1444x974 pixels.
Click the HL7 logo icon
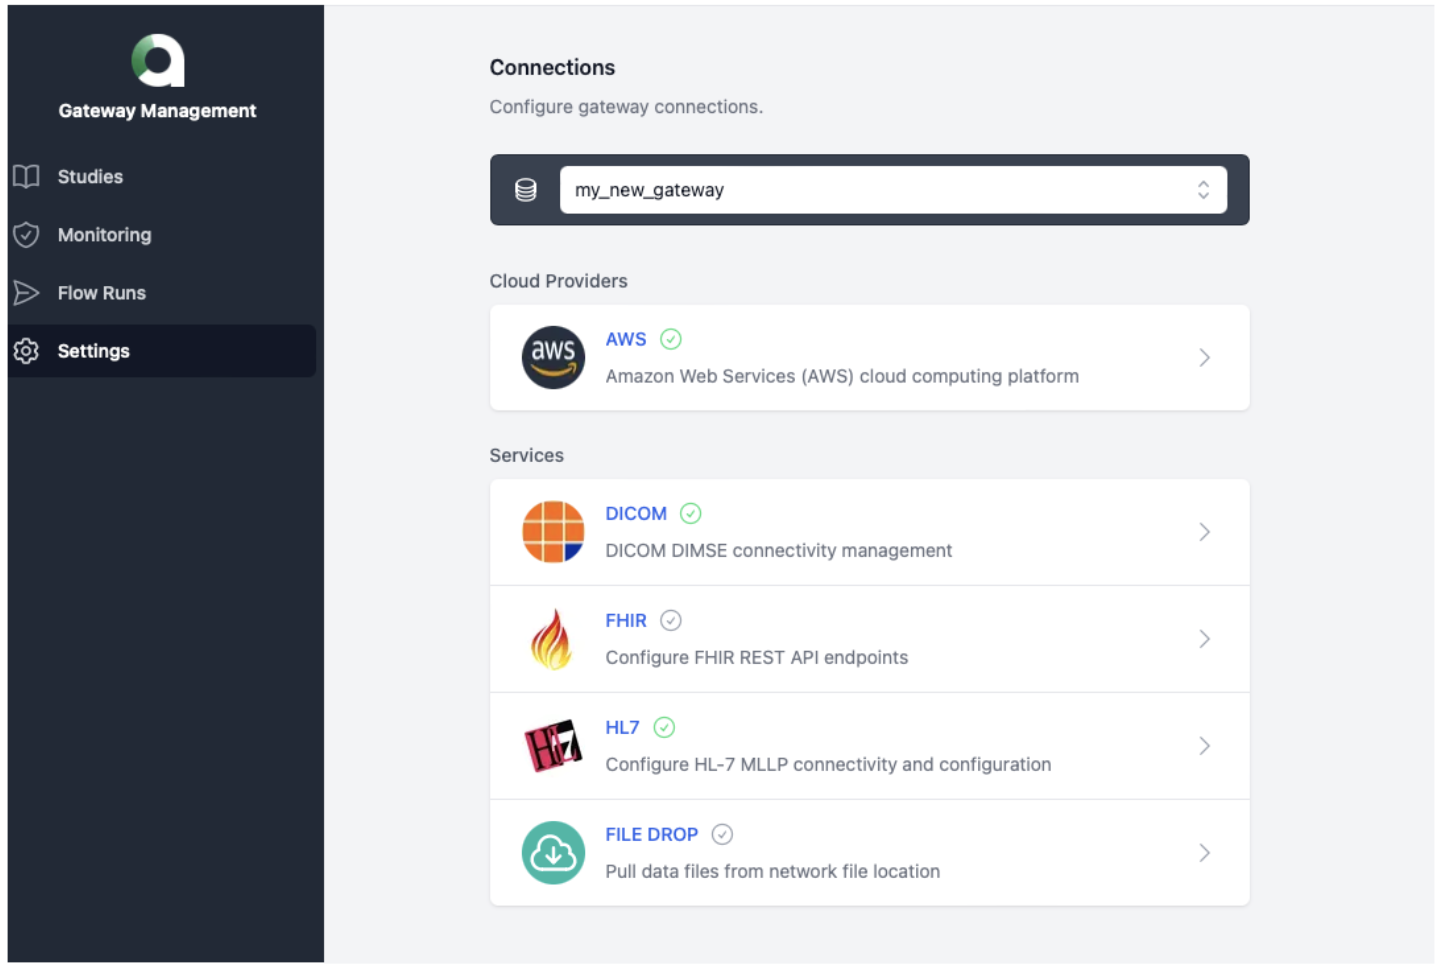(x=553, y=746)
